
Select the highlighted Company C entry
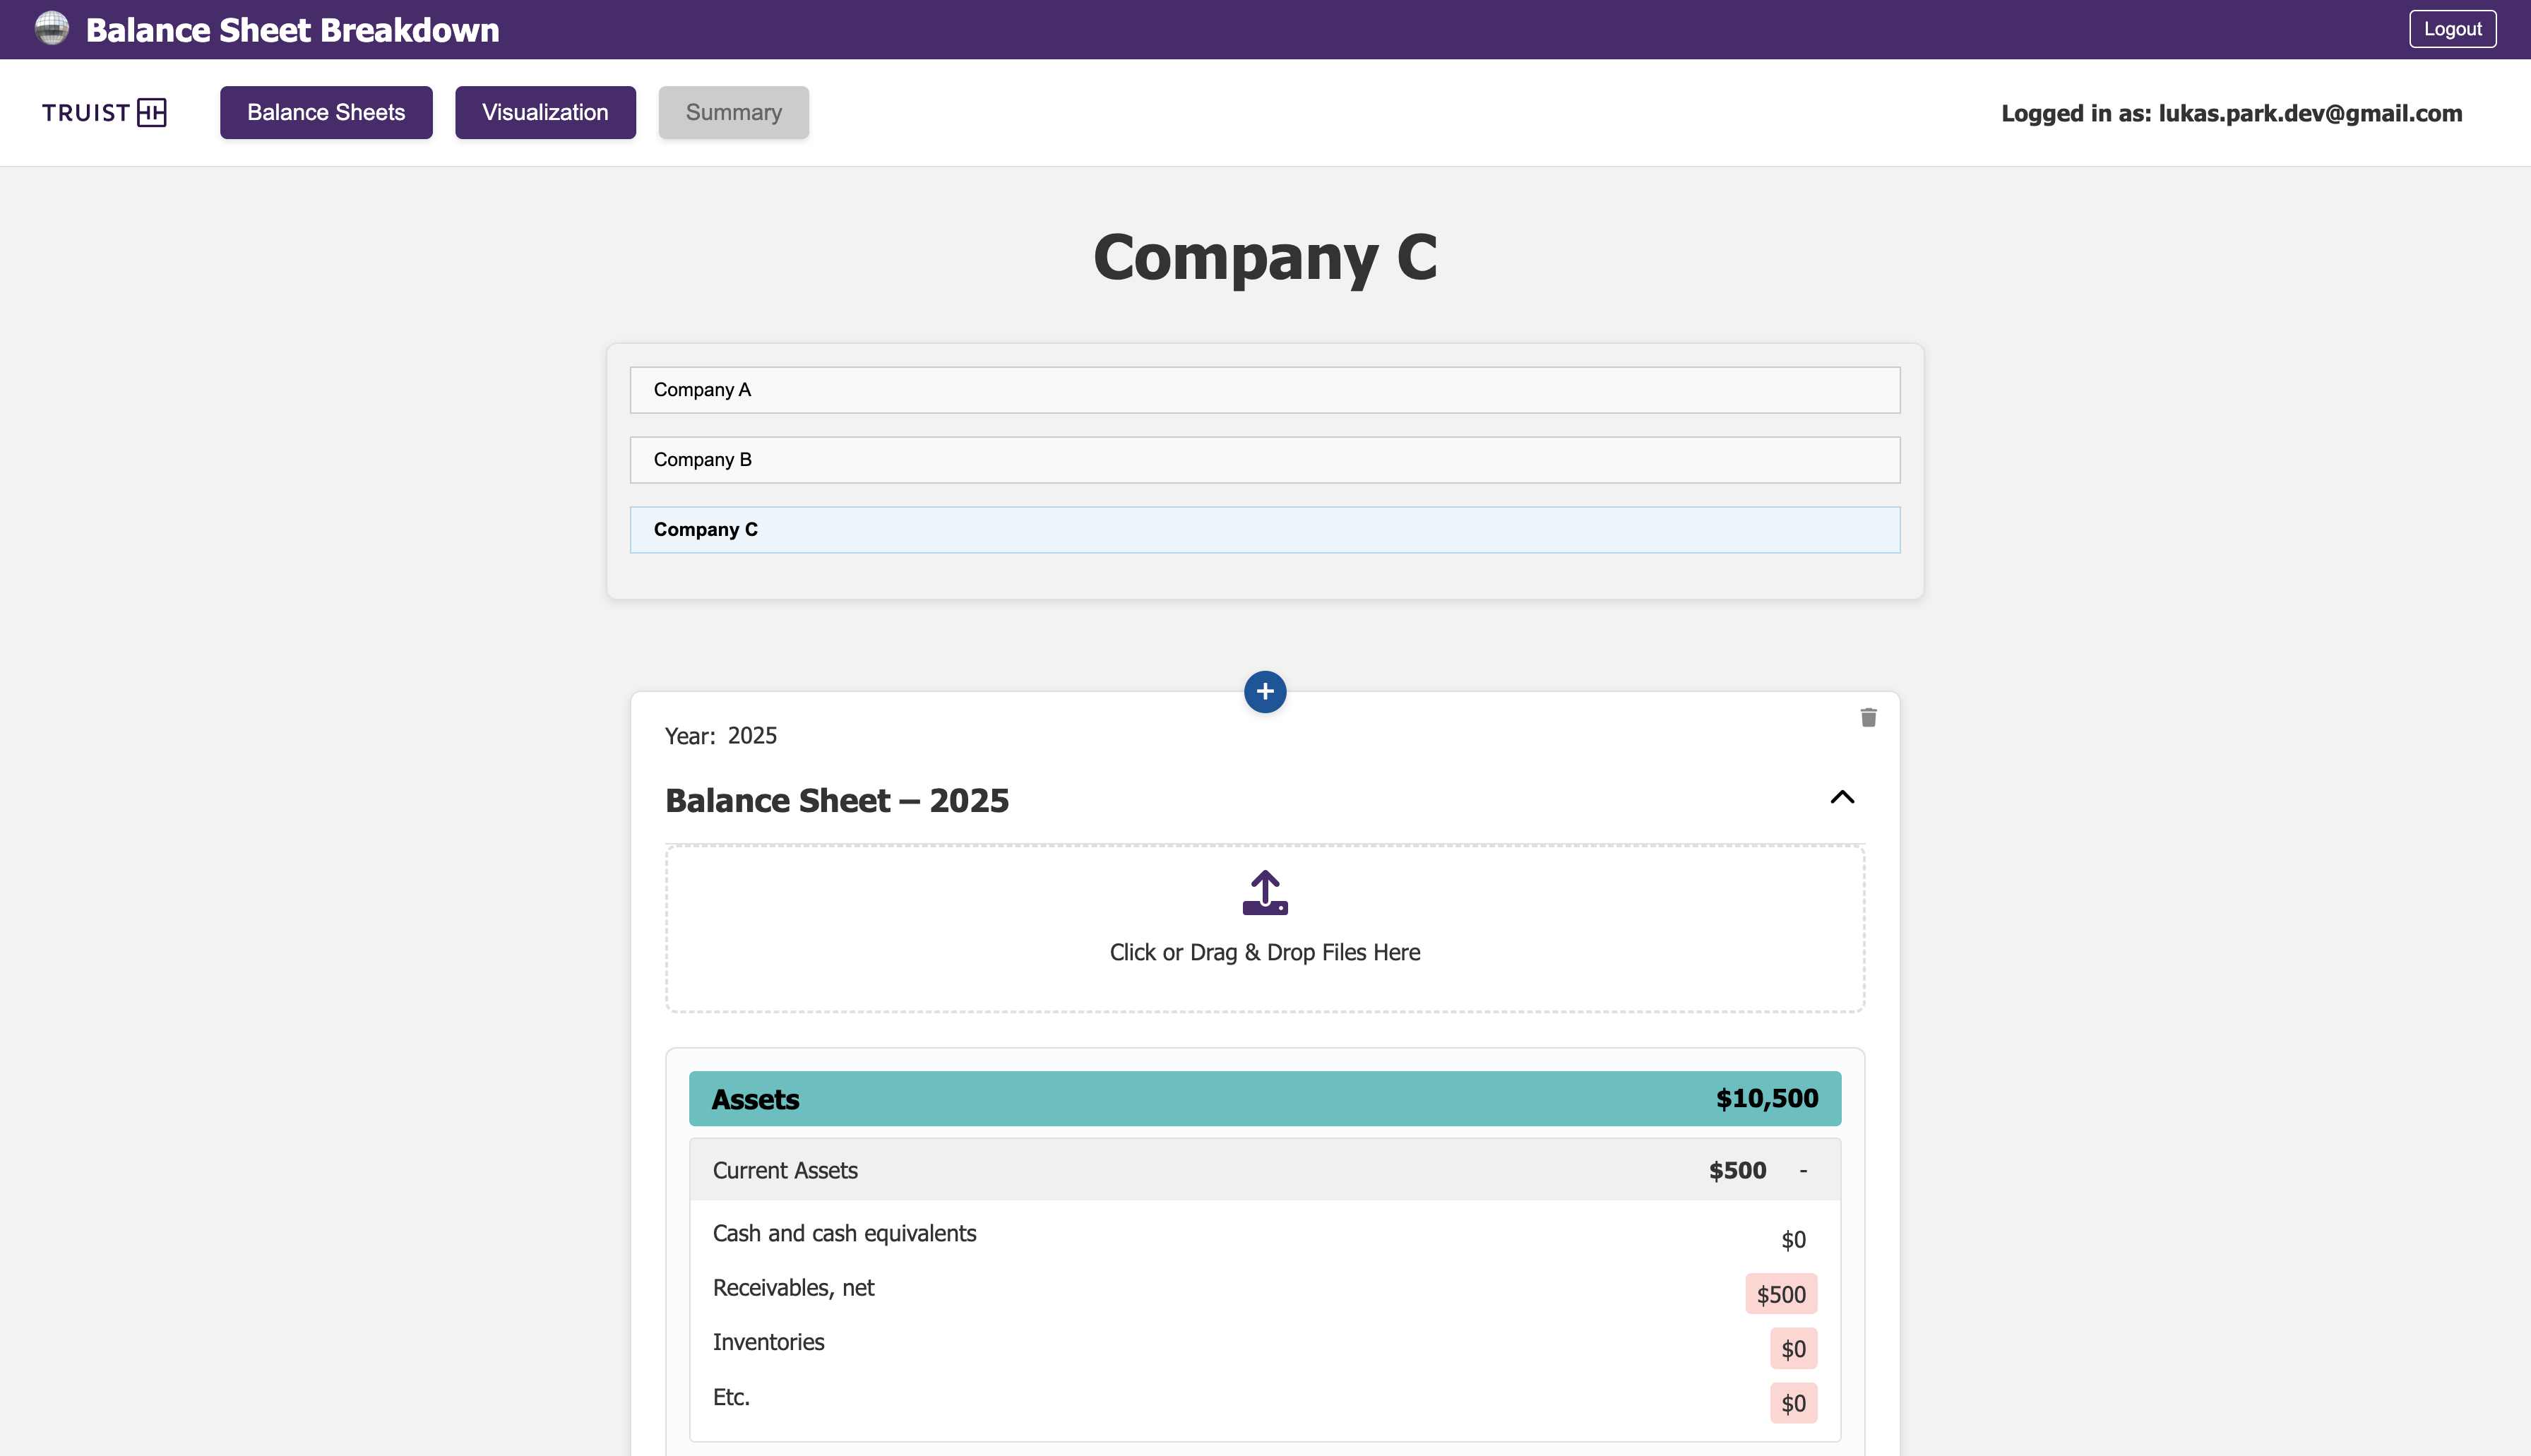point(1264,530)
